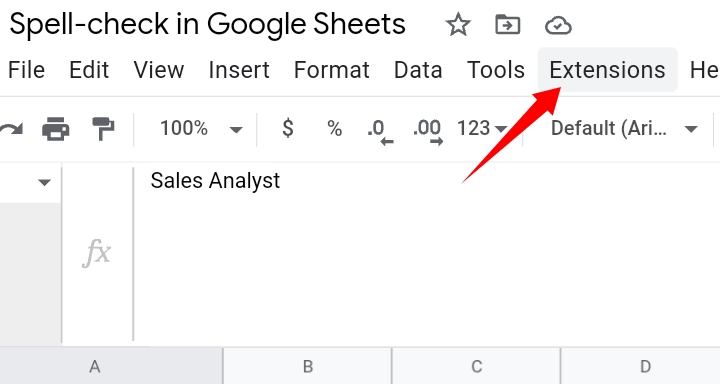This screenshot has width=720, height=384.
Task: Expand the 123 more formats dropdown
Action: point(482,129)
